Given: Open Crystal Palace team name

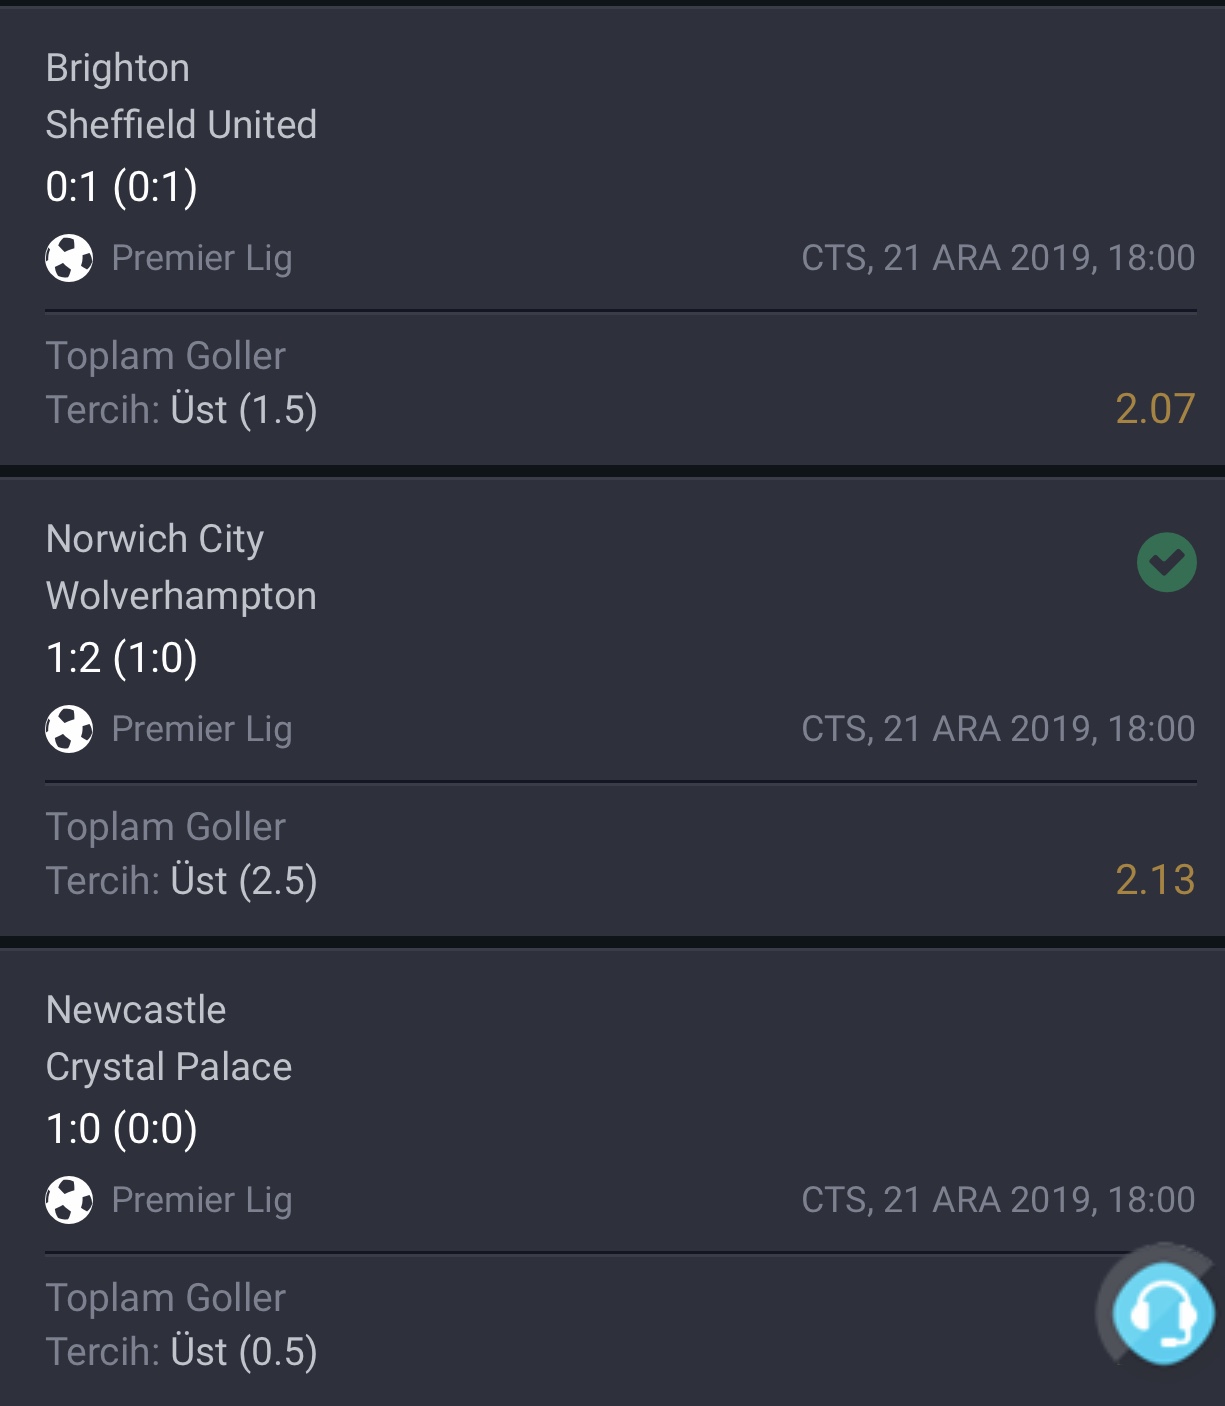Looking at the screenshot, I should click(169, 1067).
